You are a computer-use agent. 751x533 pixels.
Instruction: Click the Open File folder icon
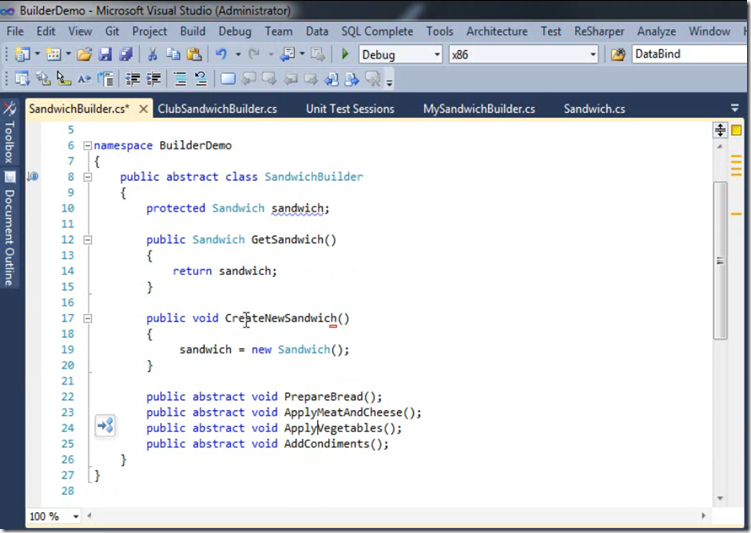tap(84, 54)
